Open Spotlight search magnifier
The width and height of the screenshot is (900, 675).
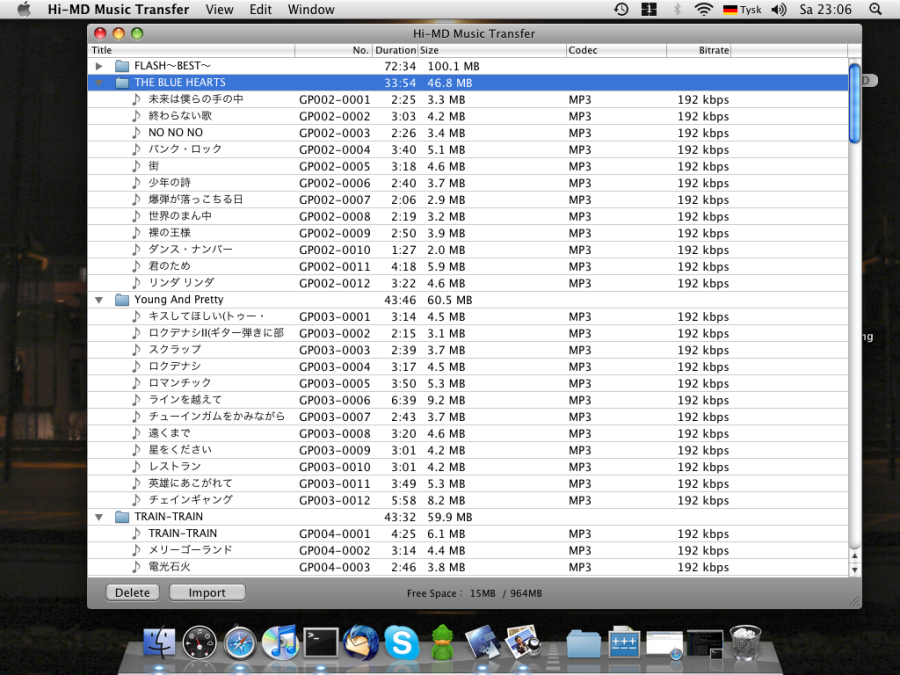(875, 9)
